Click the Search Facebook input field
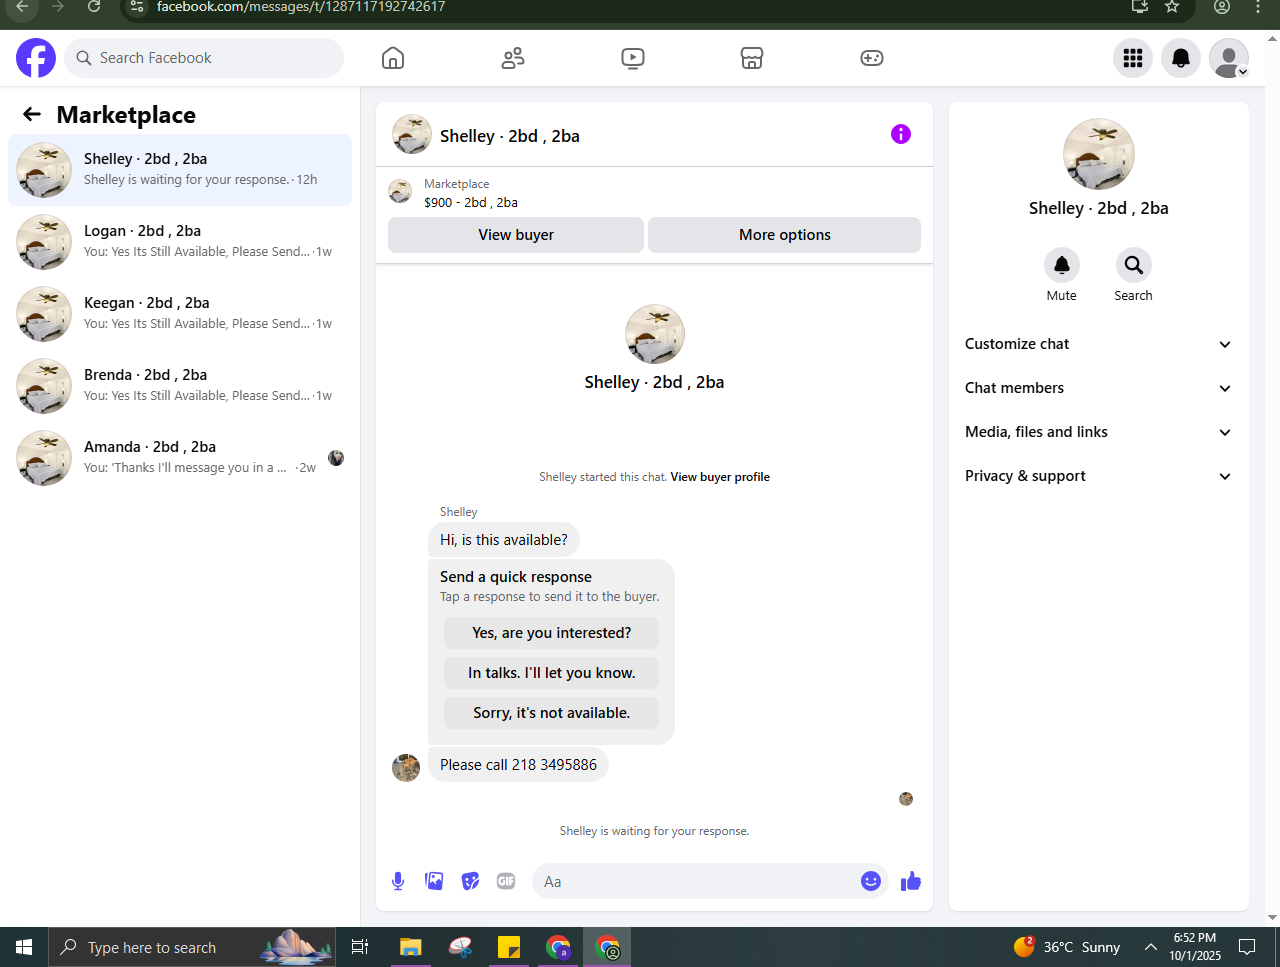Viewport: 1280px width, 967px height. coord(204,58)
